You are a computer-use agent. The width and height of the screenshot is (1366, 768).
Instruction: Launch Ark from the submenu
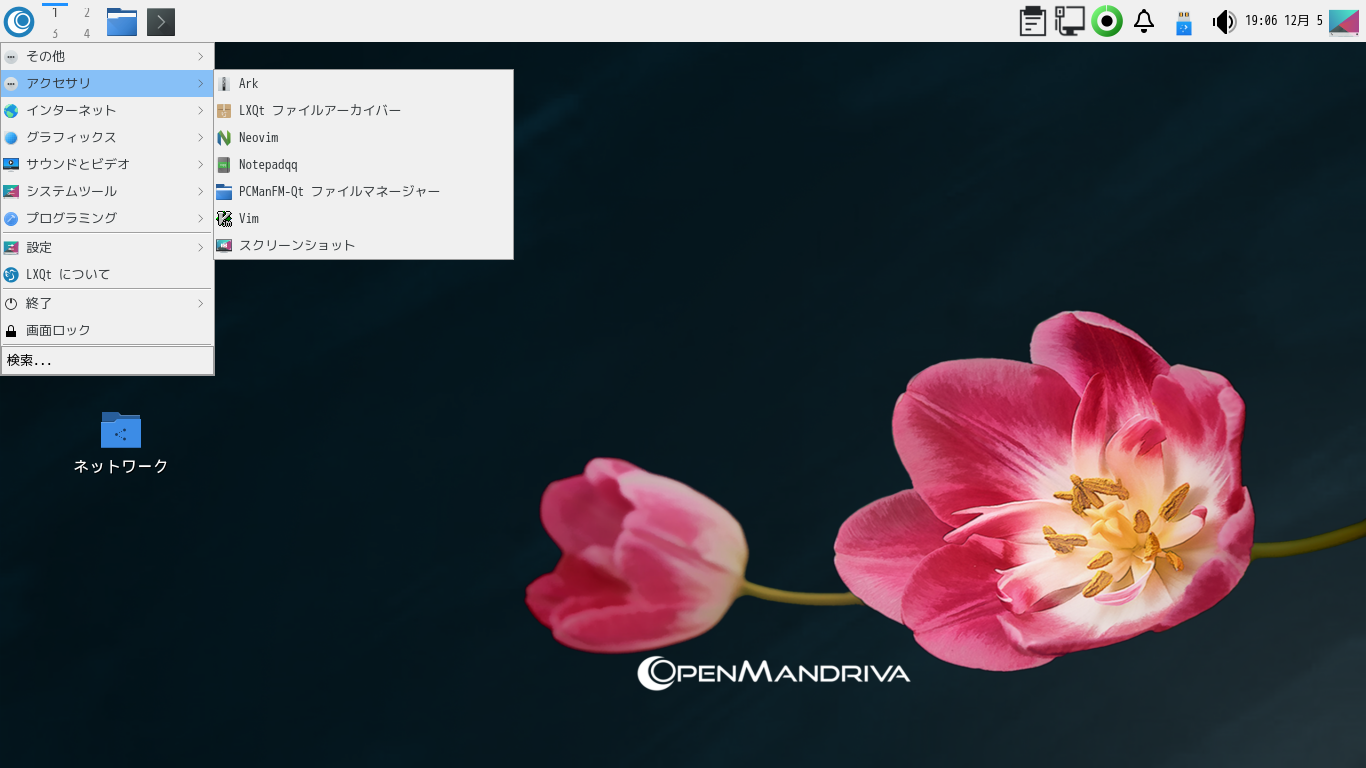pos(363,84)
